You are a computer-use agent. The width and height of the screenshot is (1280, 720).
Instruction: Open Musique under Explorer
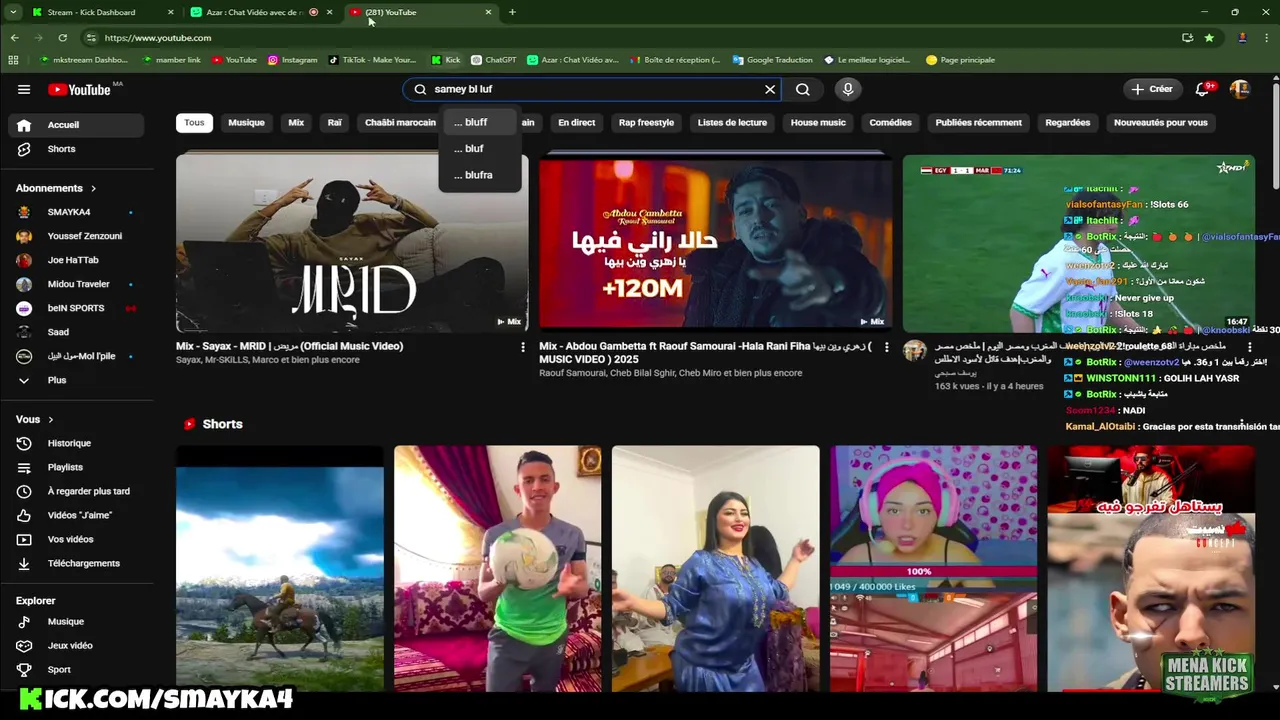[76, 621]
